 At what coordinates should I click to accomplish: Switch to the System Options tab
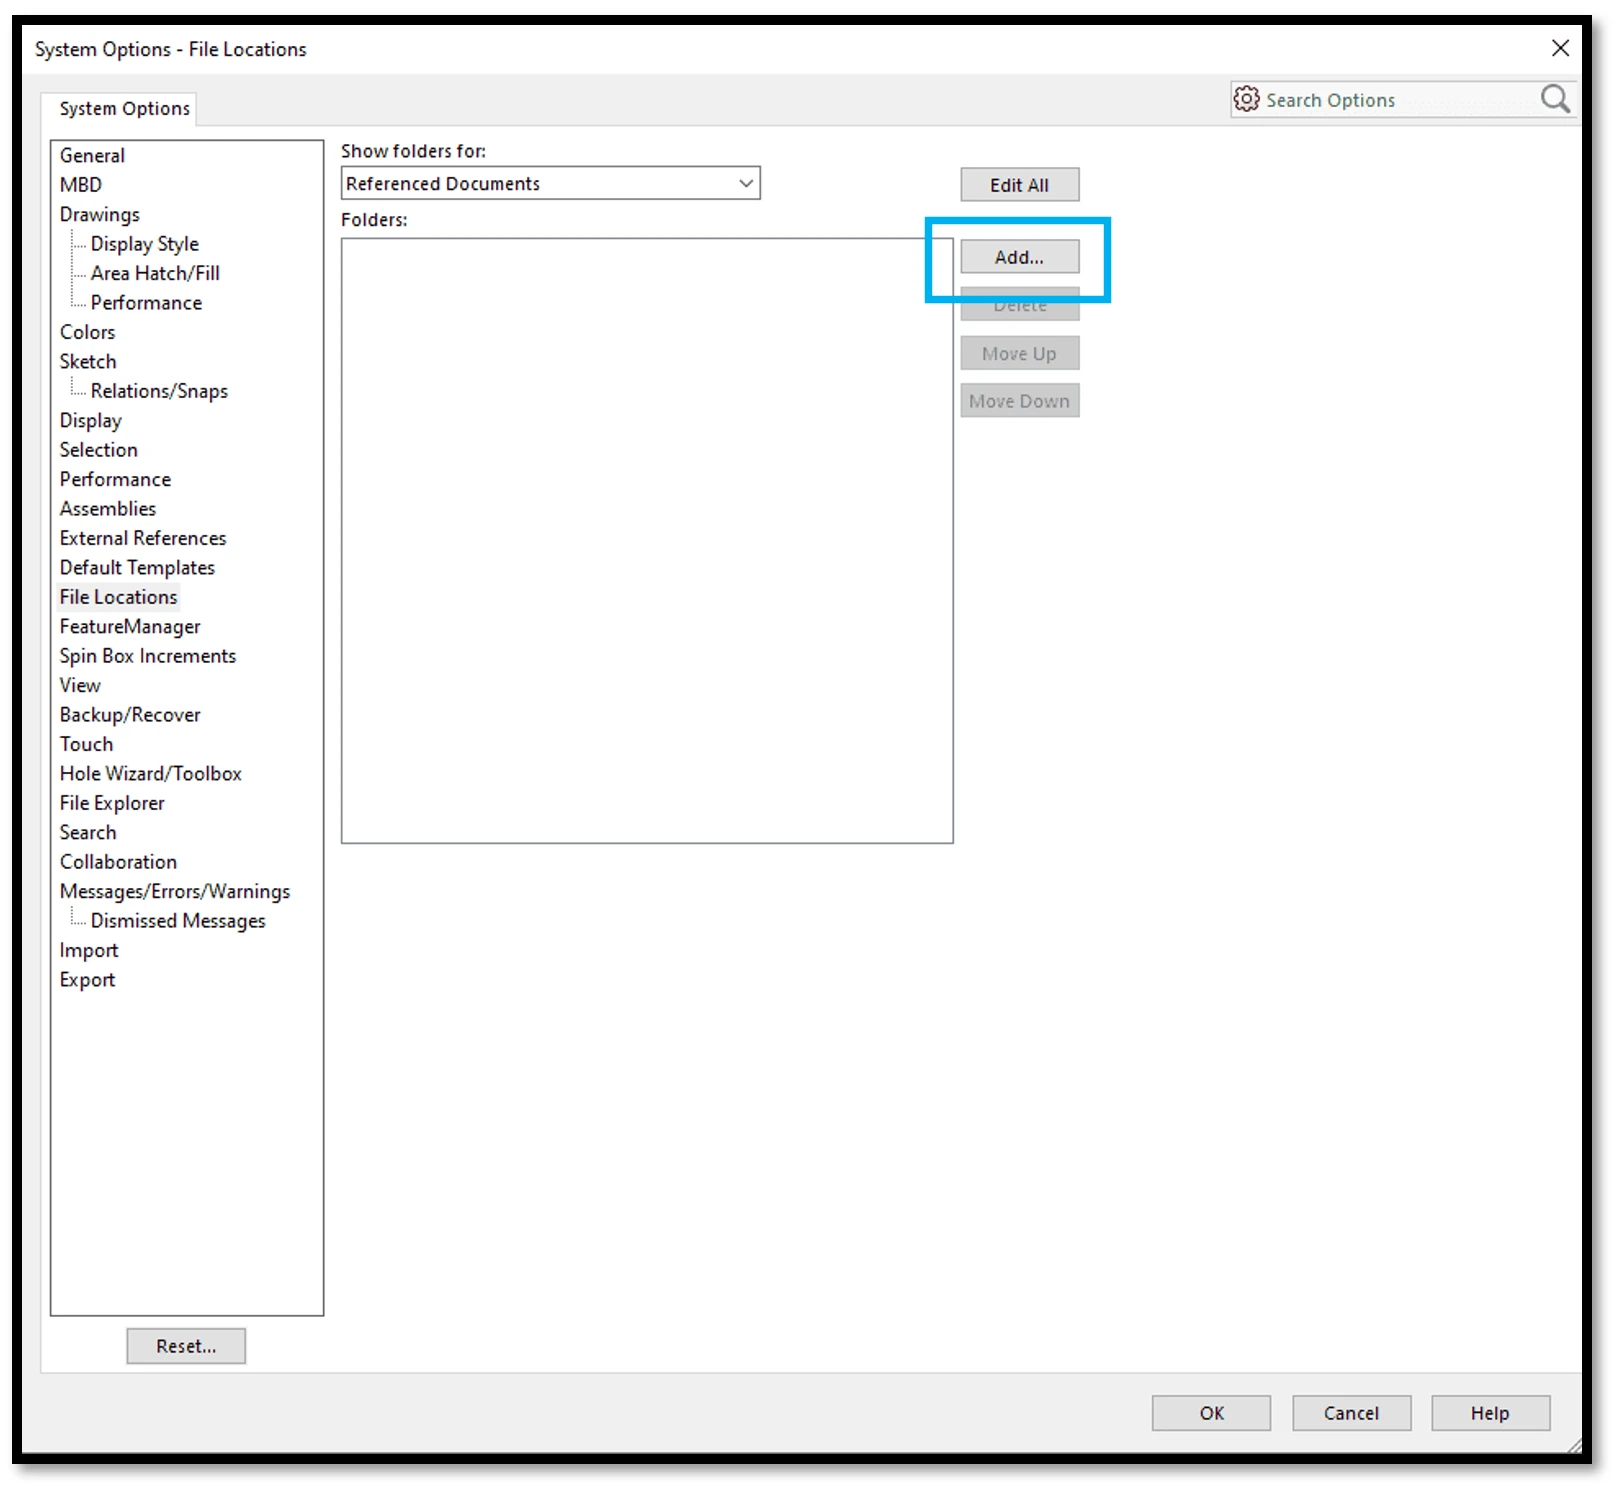coord(124,108)
